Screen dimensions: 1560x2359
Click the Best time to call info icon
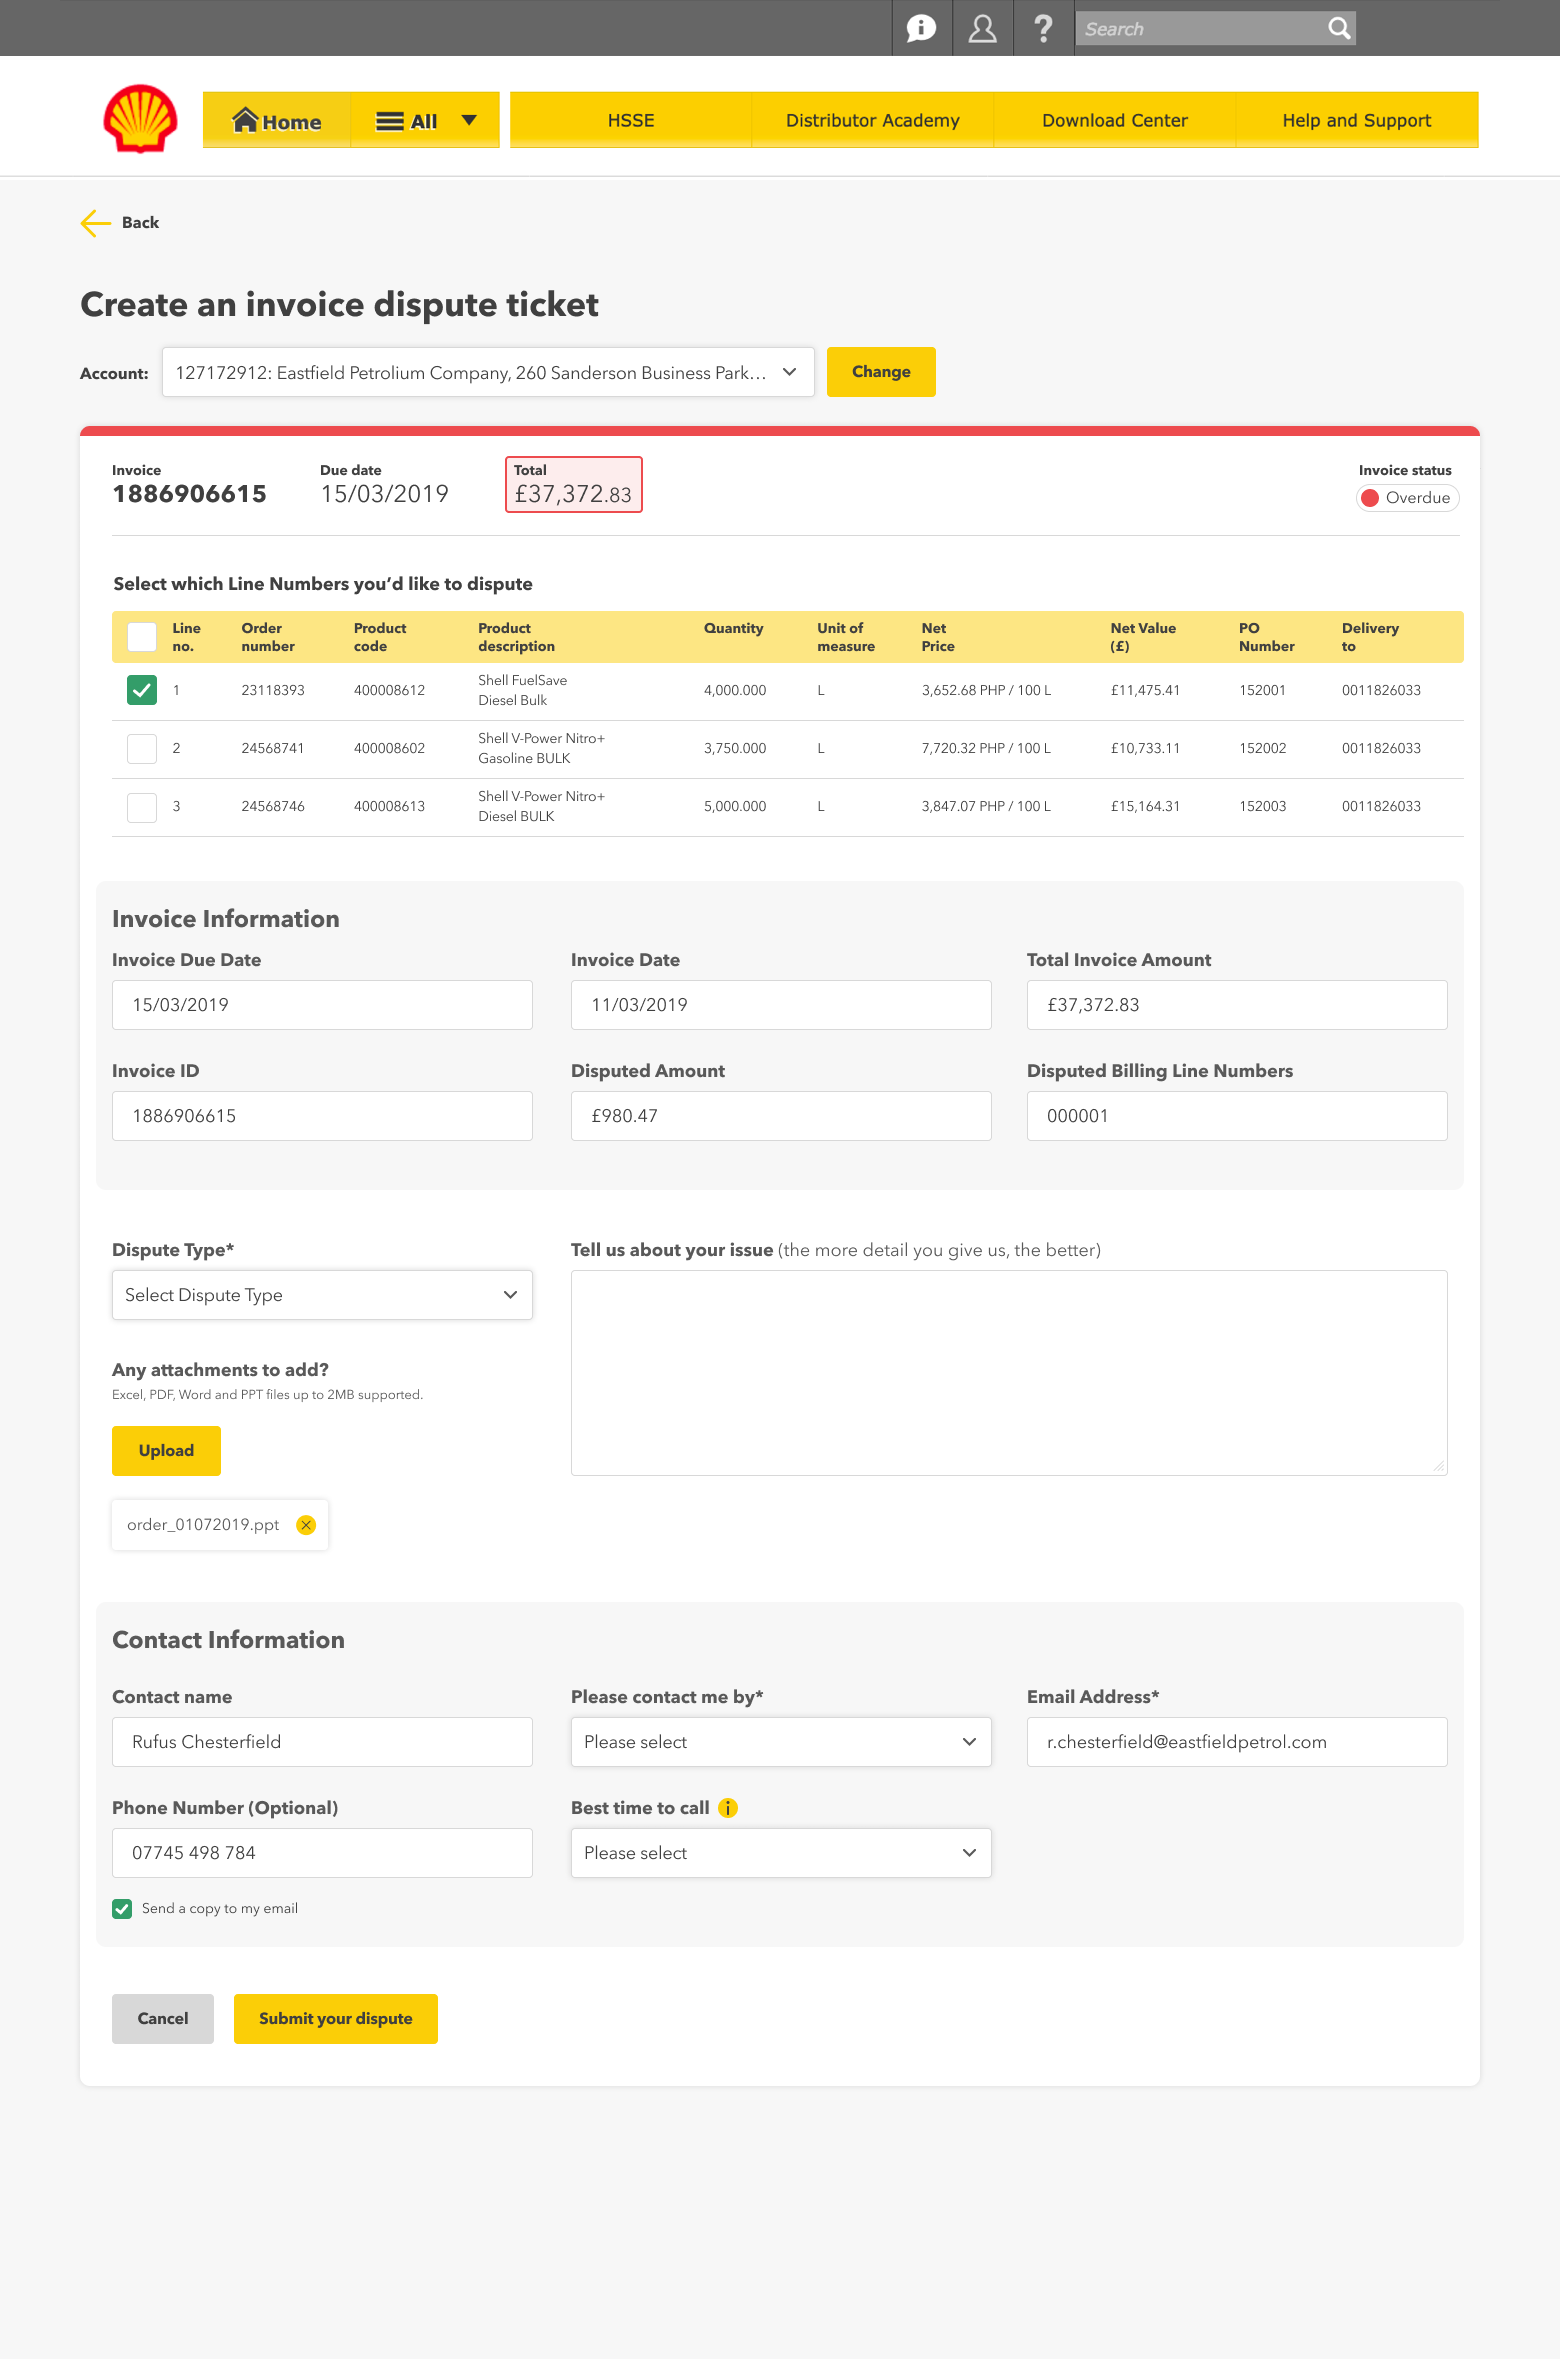728,1808
